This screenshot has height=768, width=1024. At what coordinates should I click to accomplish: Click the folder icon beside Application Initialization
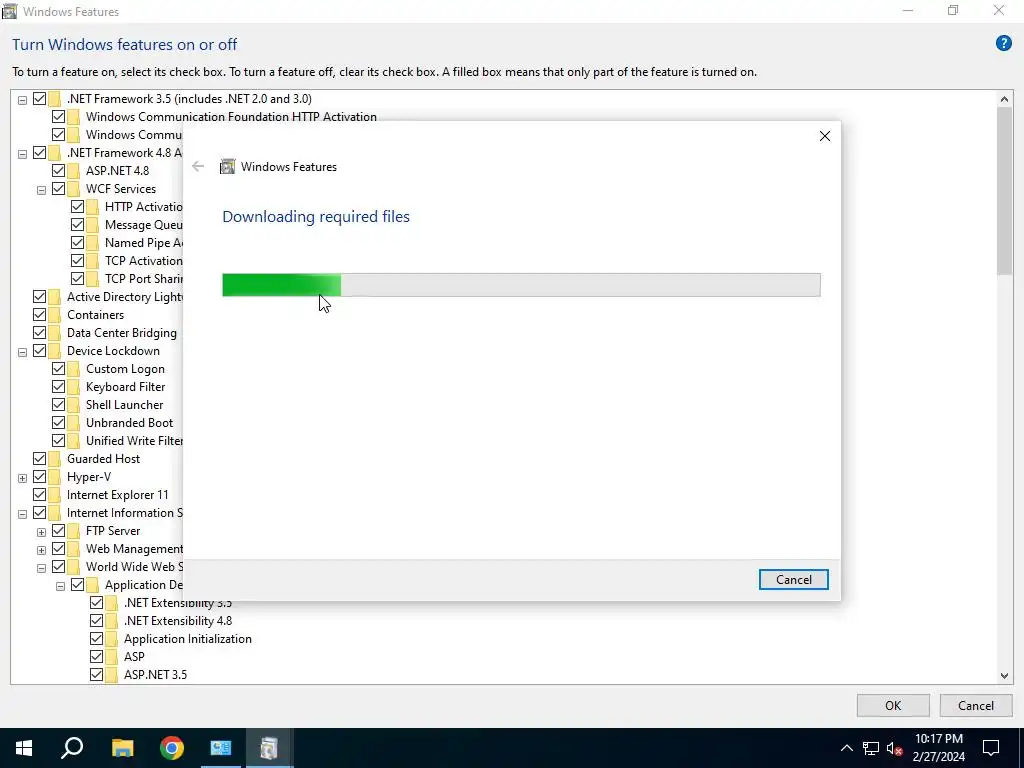pos(112,639)
